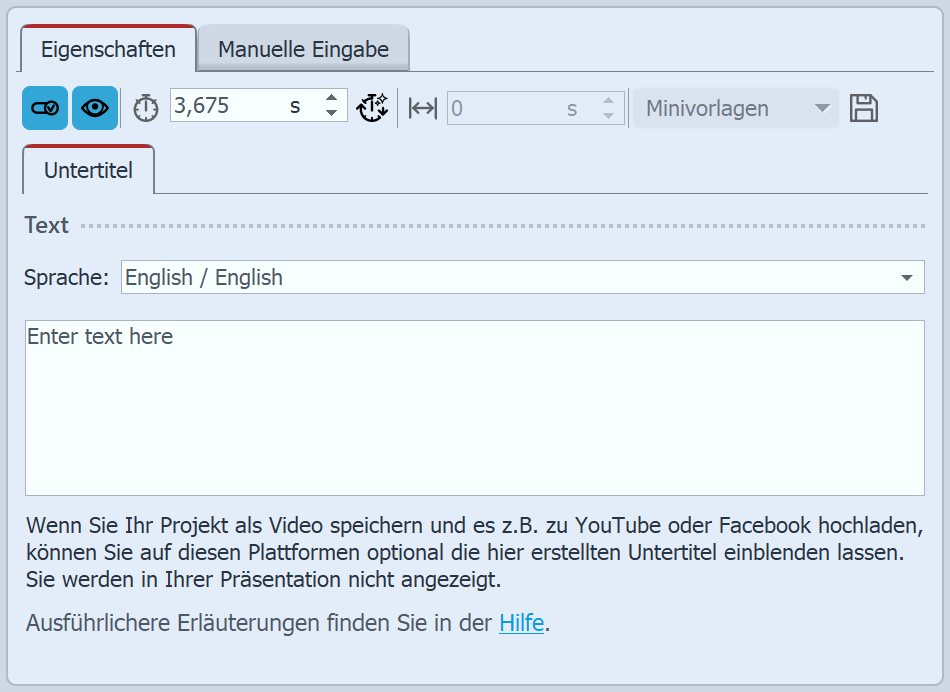Click the duration span icon beside the disabled field
Viewport: 950px width, 692px height.
420,107
